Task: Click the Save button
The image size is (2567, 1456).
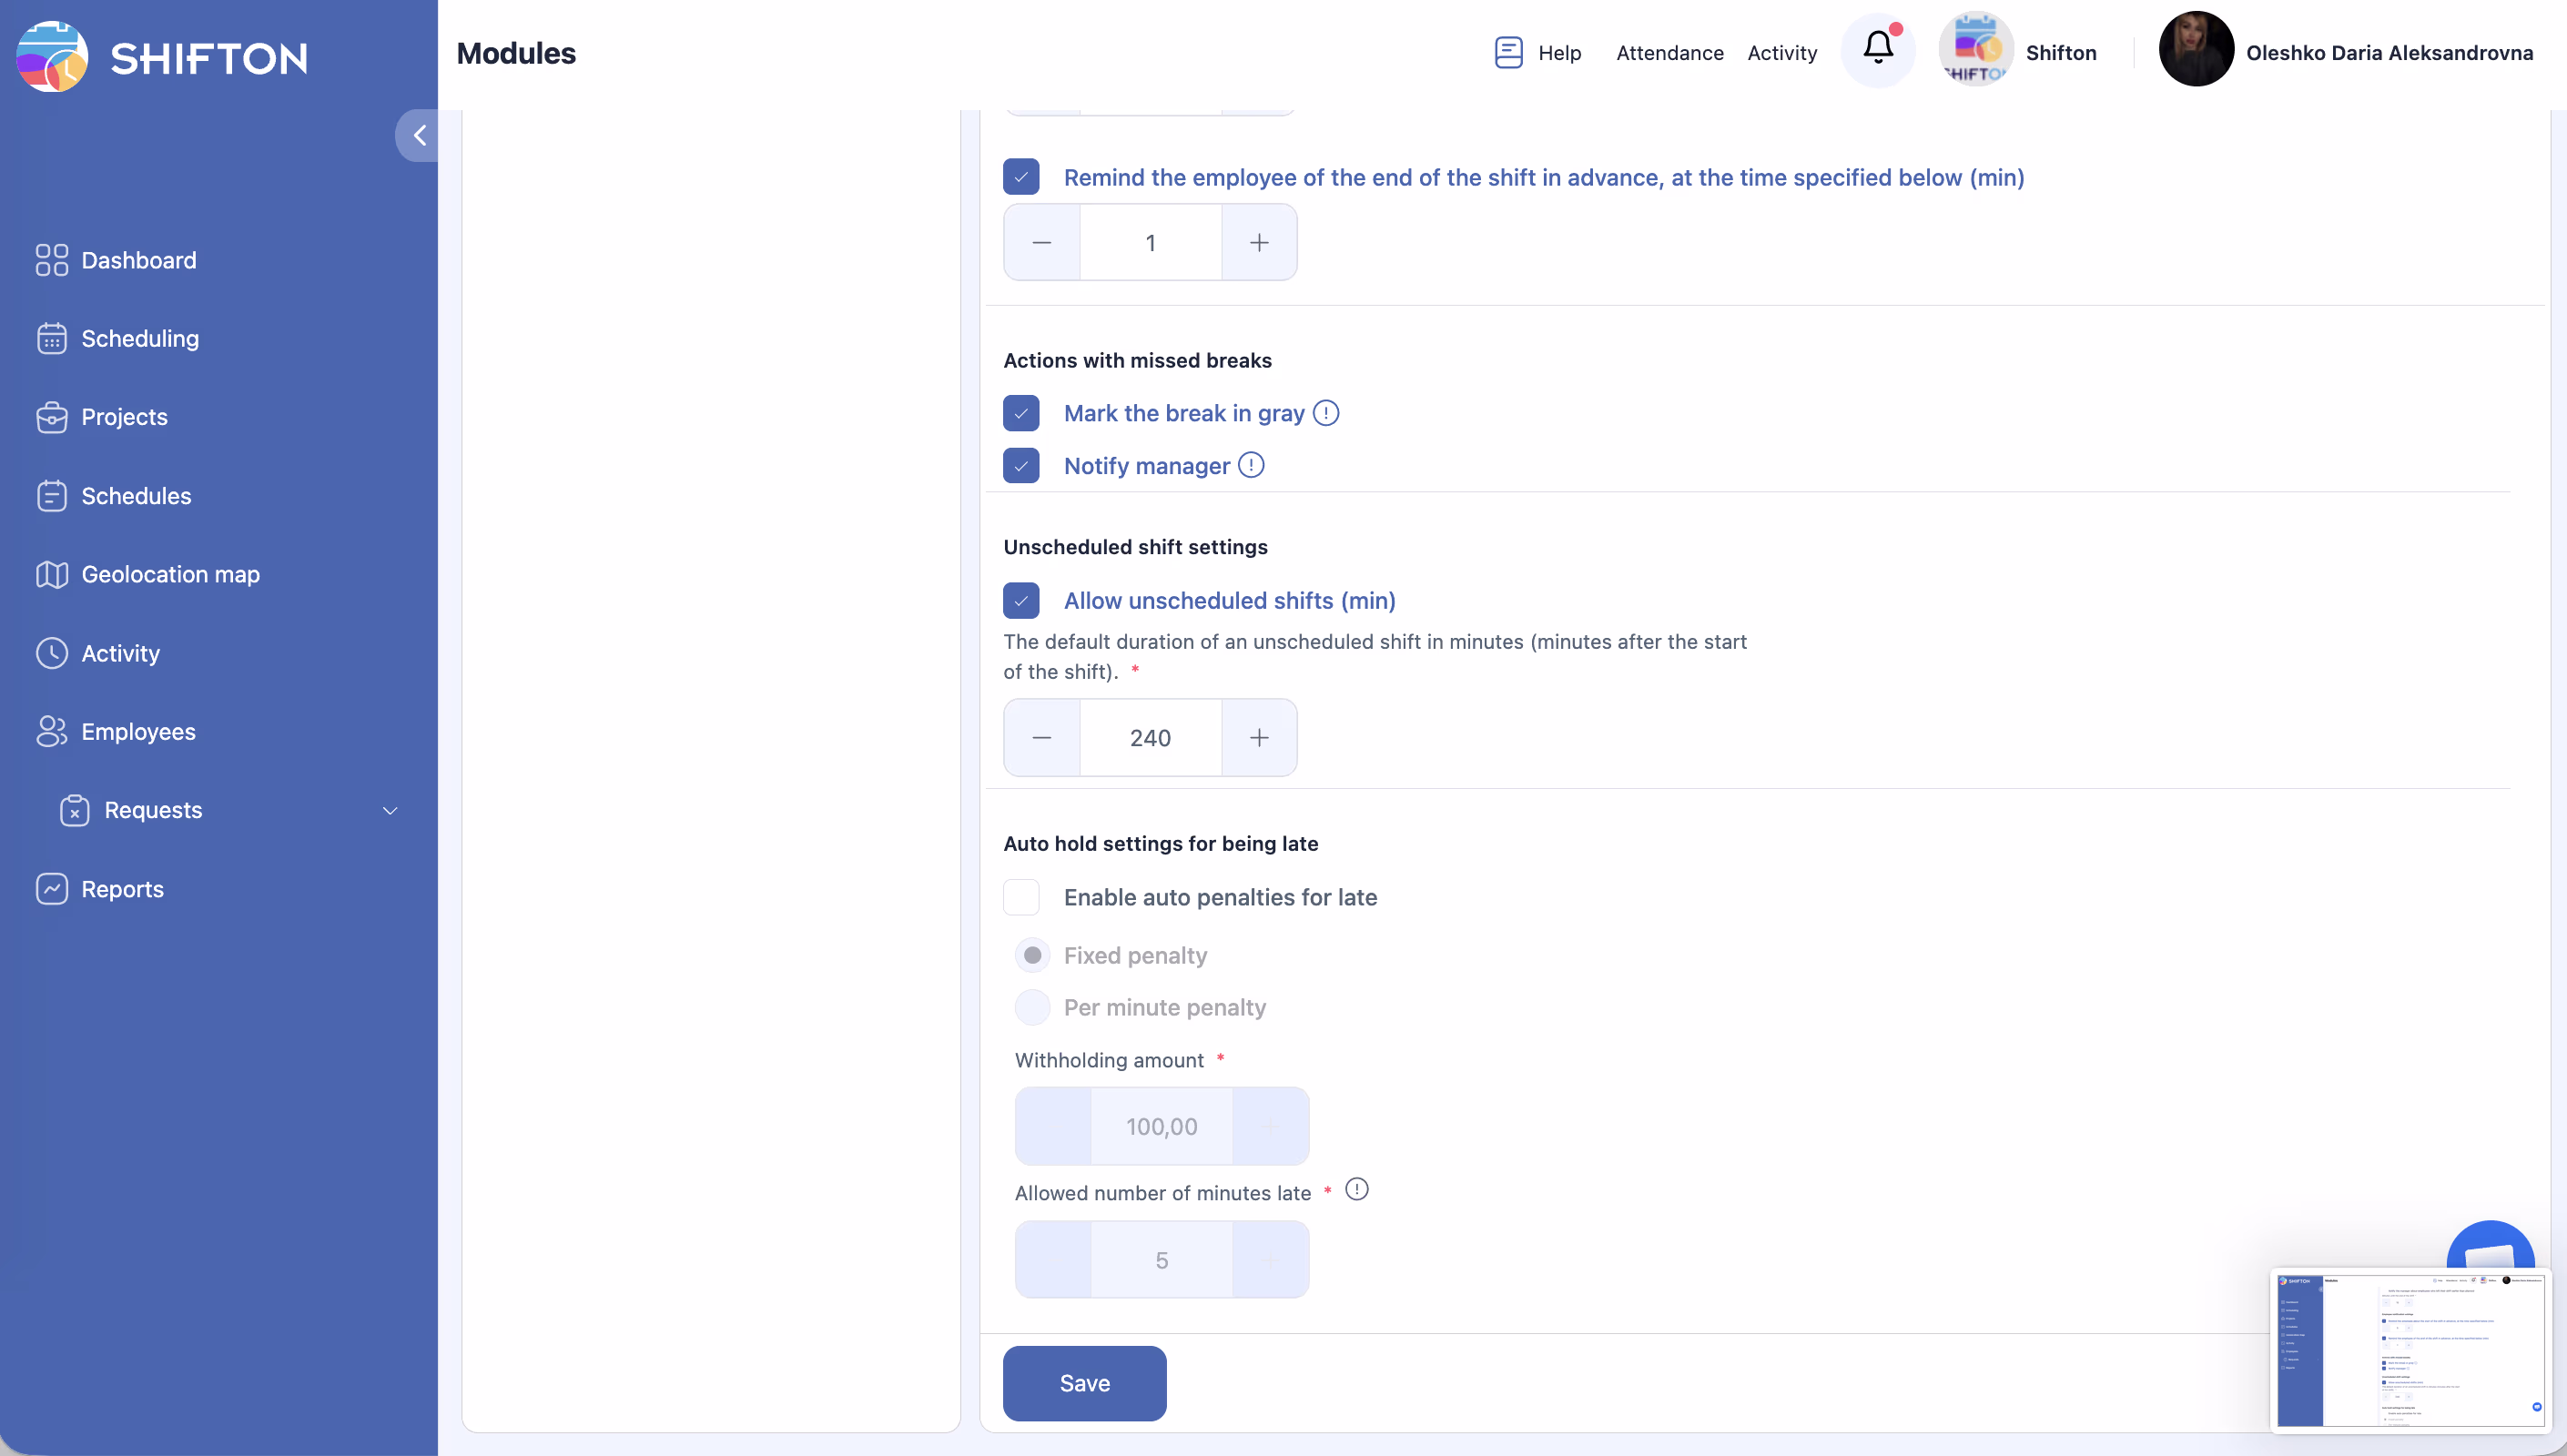Action: pyautogui.click(x=1084, y=1383)
